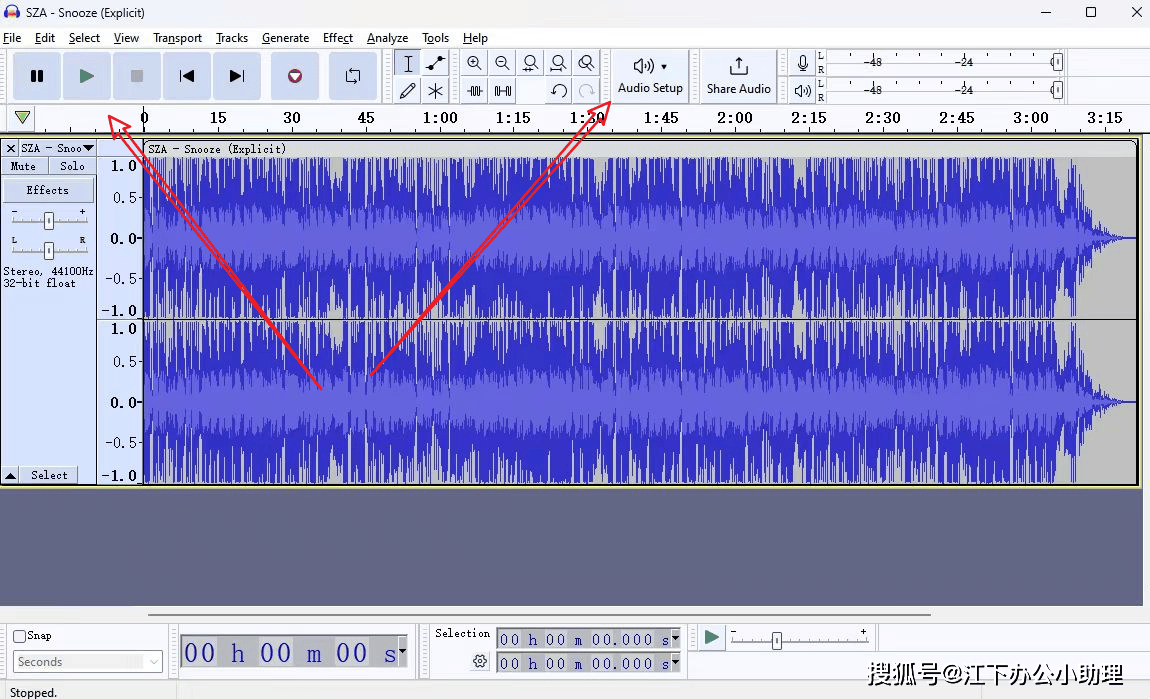Adjust the track gain slider
This screenshot has height=699, width=1150.
48,220
